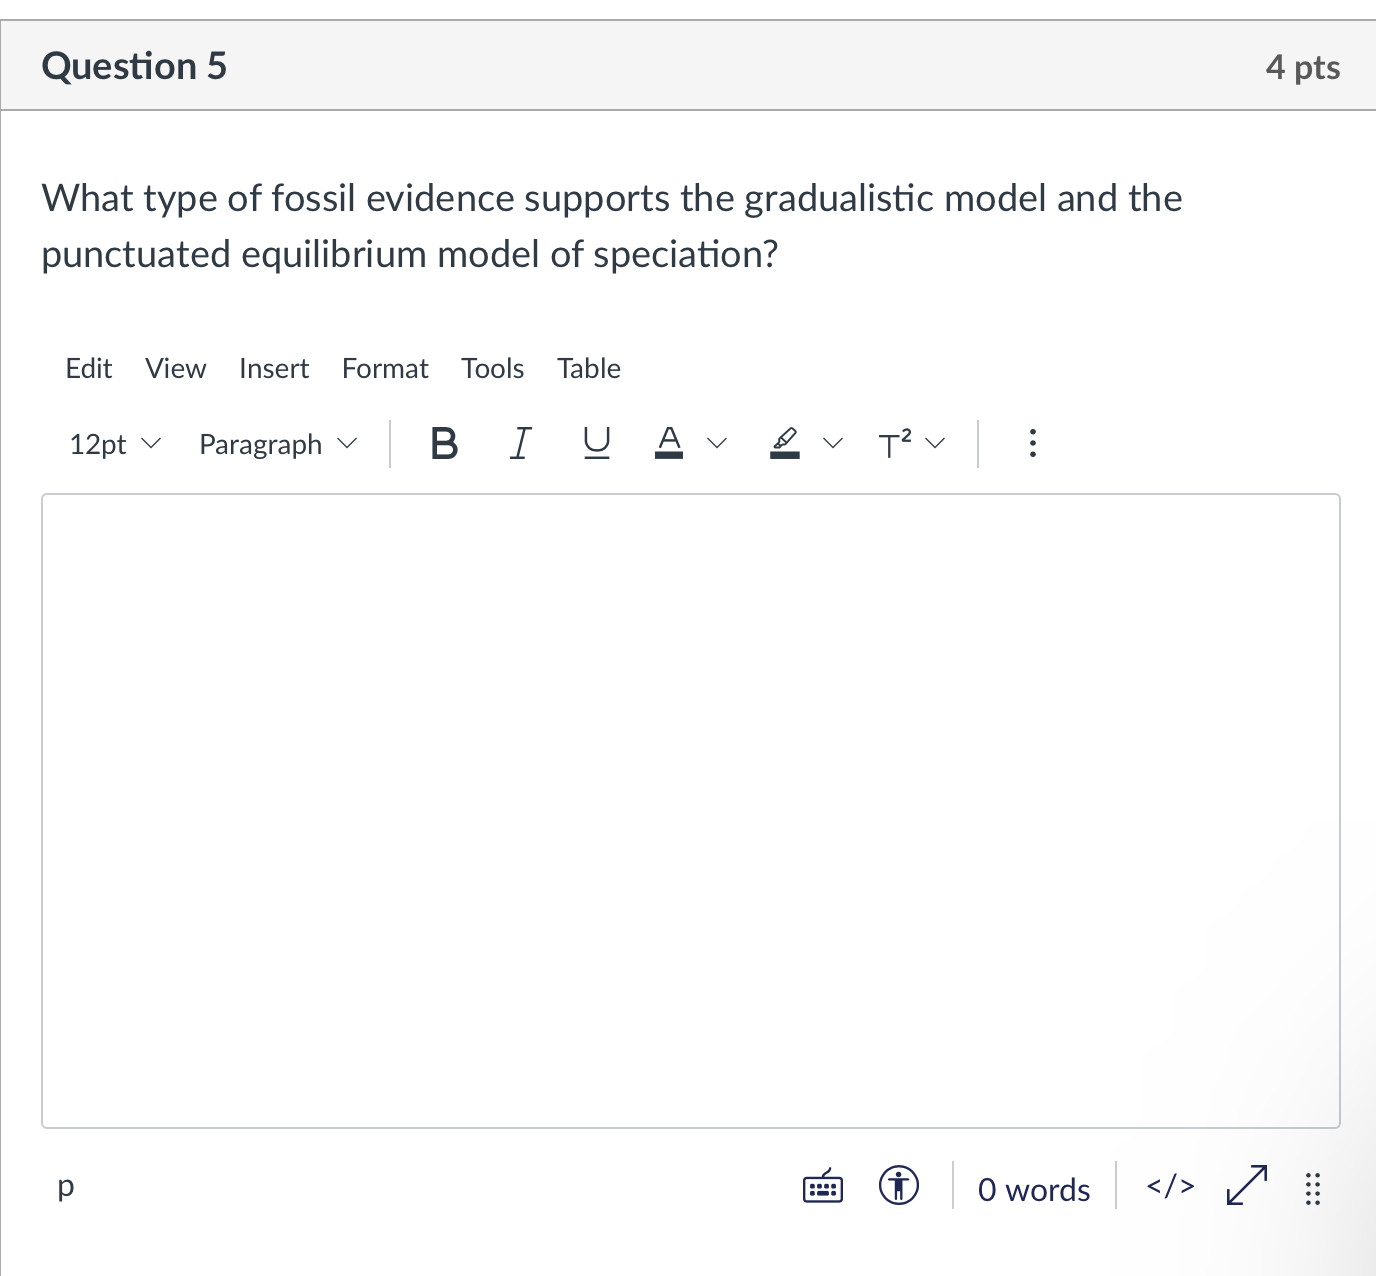Open keyboard shortcuts help

[x=822, y=1188]
